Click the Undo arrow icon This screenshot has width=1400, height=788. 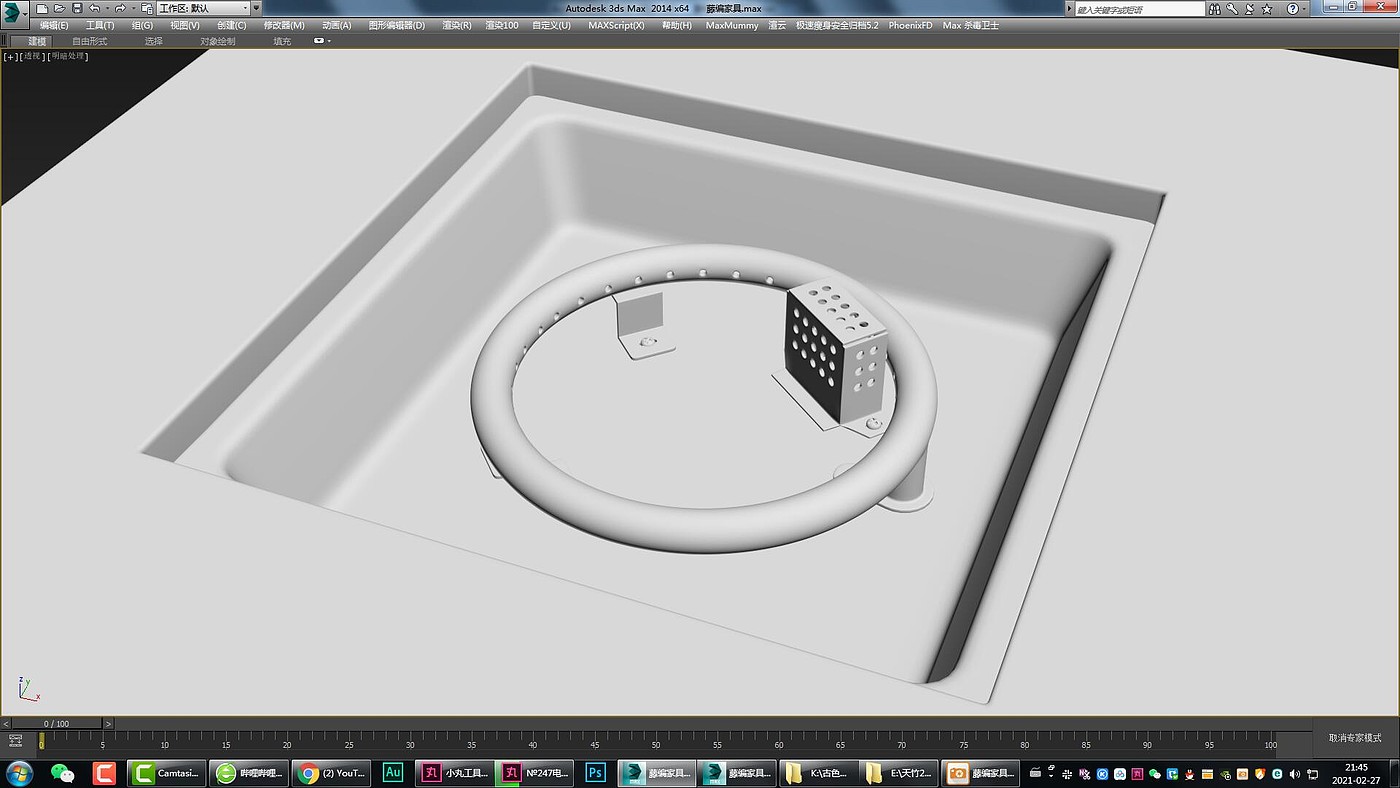94,8
